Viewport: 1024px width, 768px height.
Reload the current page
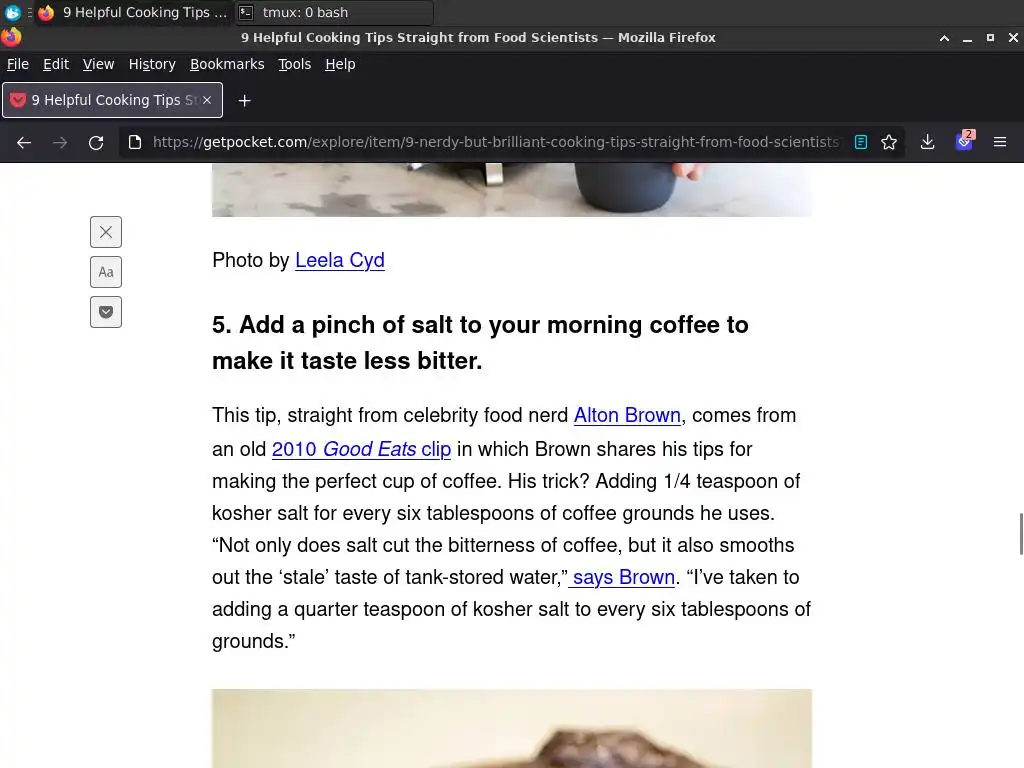(x=96, y=142)
